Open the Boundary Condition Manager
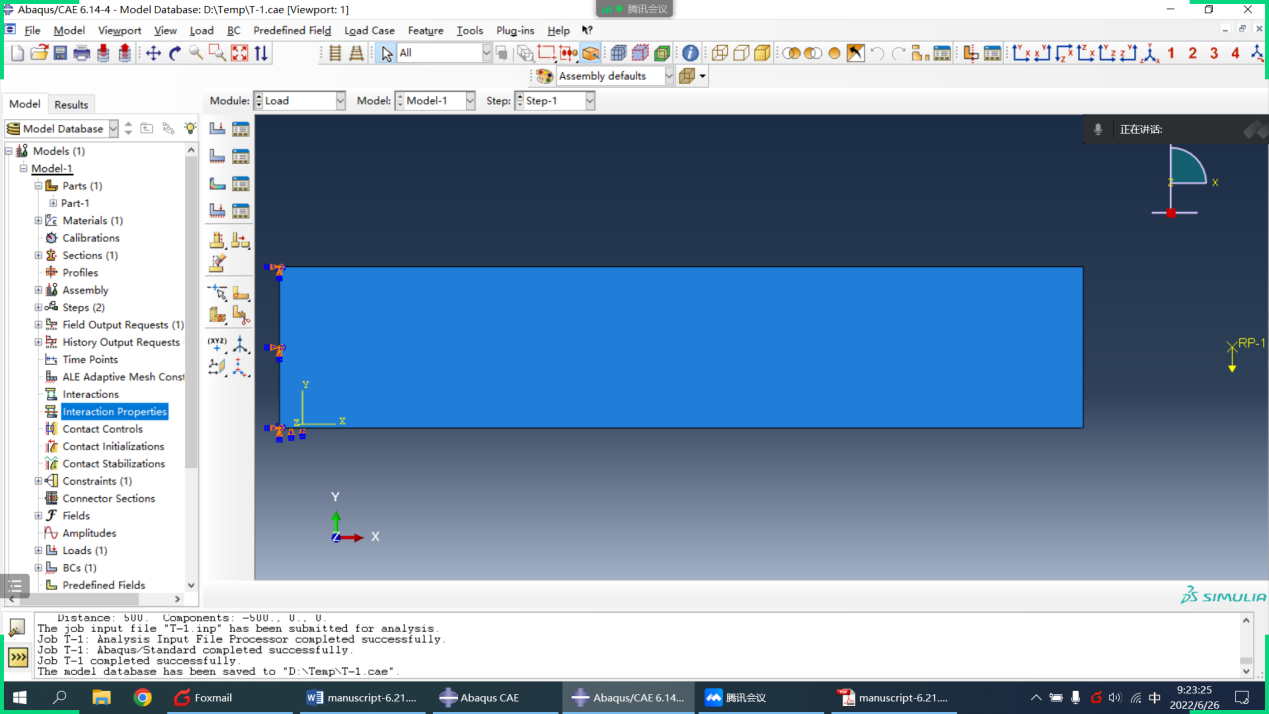1269x714 pixels. pyautogui.click(x=241, y=156)
